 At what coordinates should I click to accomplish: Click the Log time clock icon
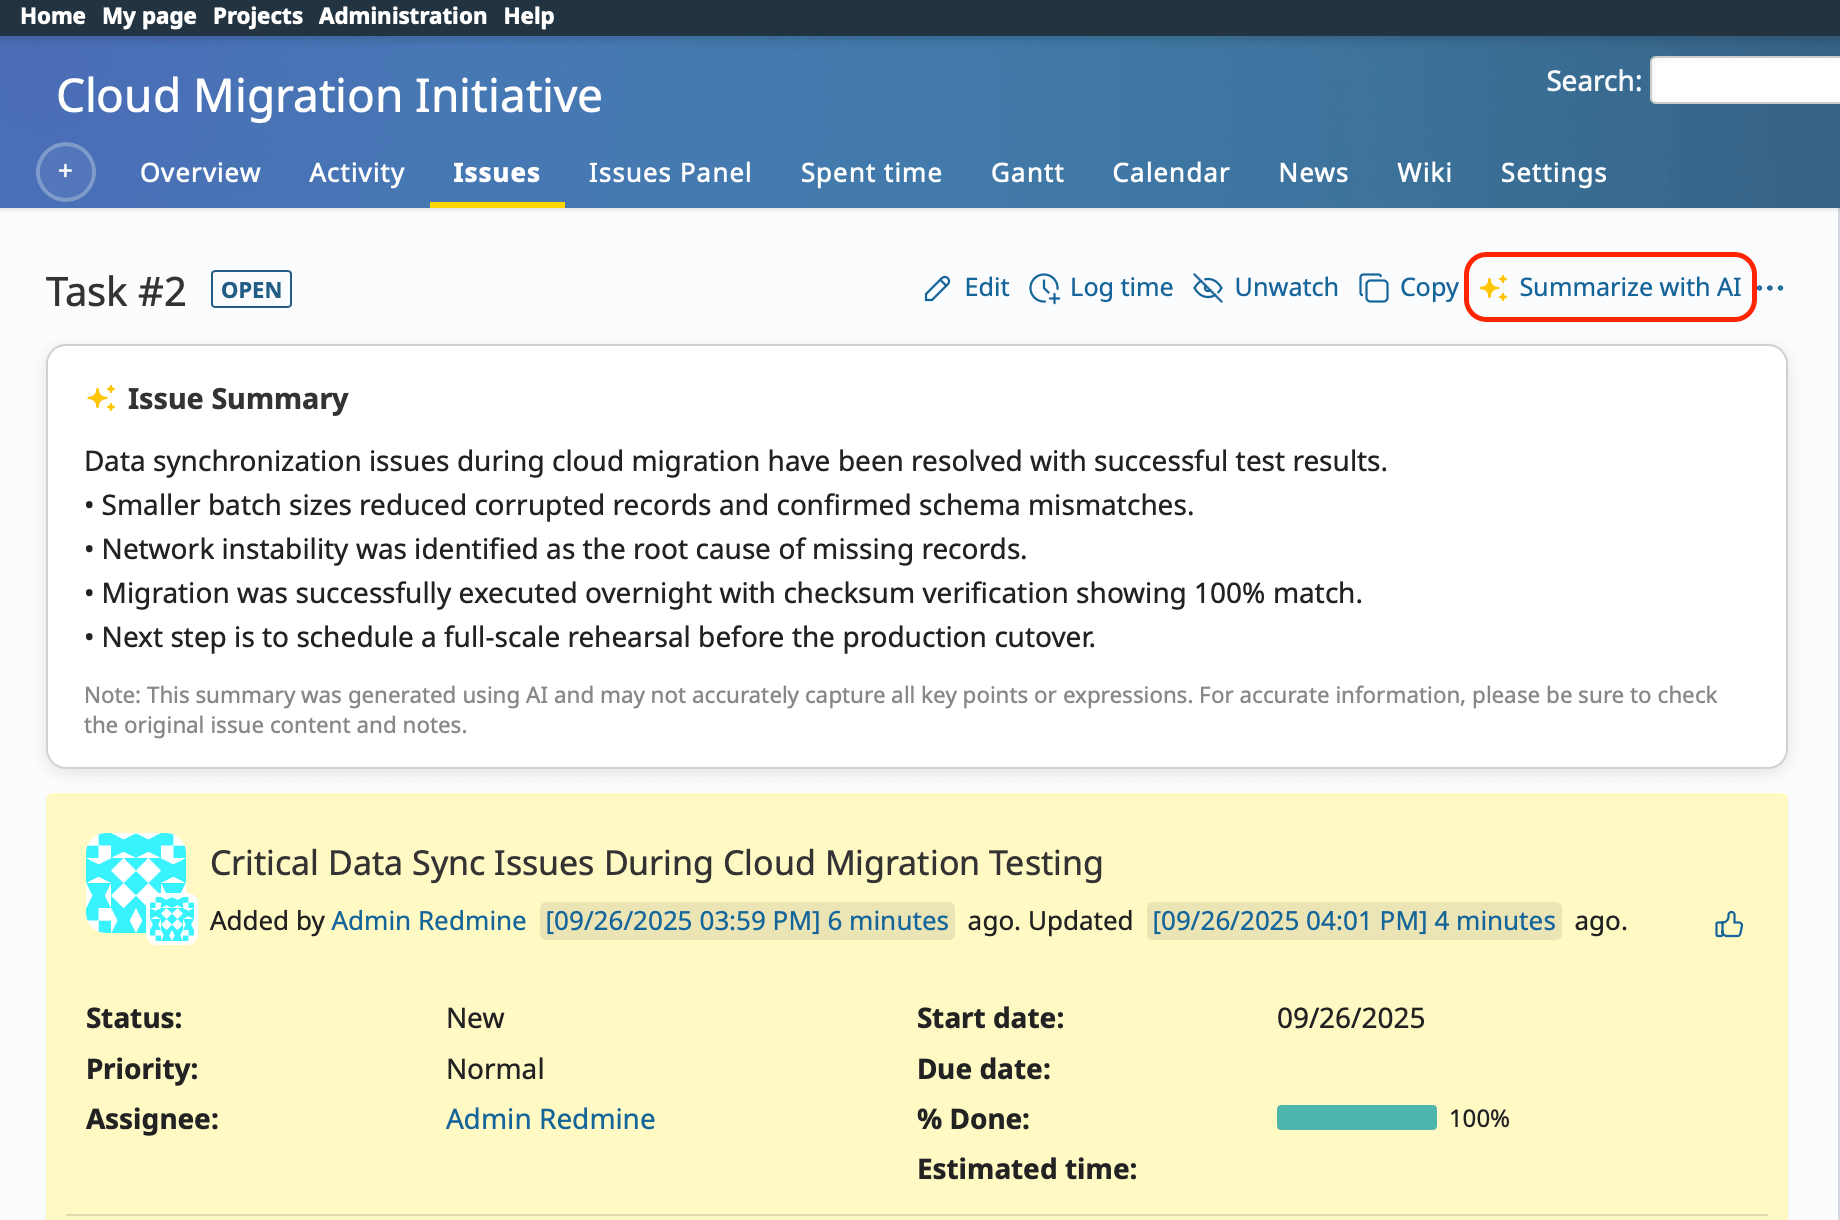(x=1044, y=289)
